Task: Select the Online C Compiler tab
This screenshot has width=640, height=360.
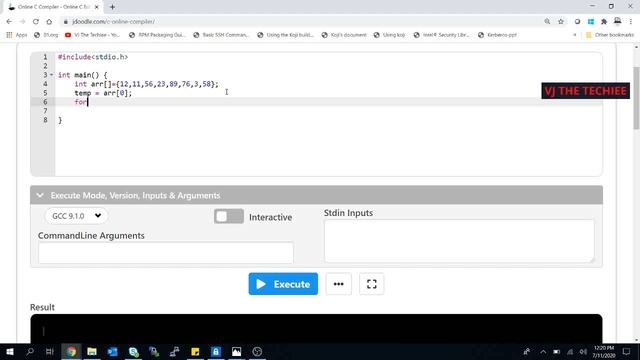Action: (53, 7)
